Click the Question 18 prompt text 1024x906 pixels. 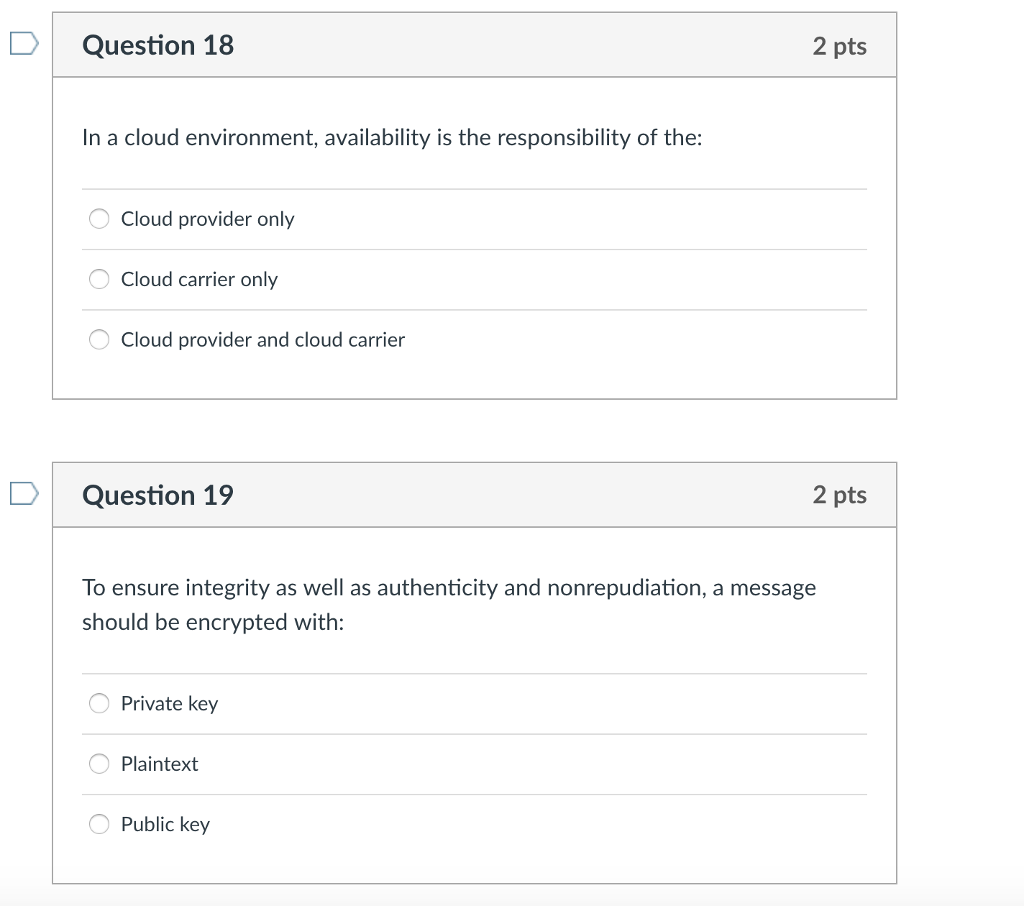tap(392, 137)
